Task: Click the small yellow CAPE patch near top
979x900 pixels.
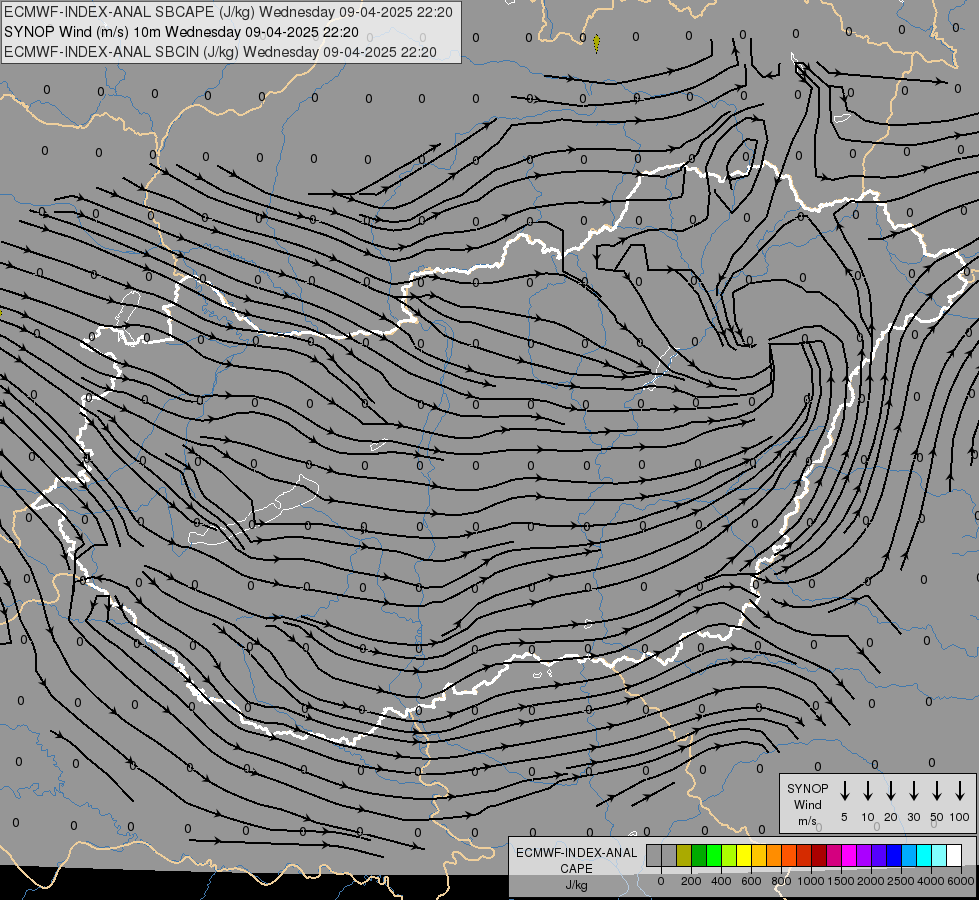Action: 596,42
